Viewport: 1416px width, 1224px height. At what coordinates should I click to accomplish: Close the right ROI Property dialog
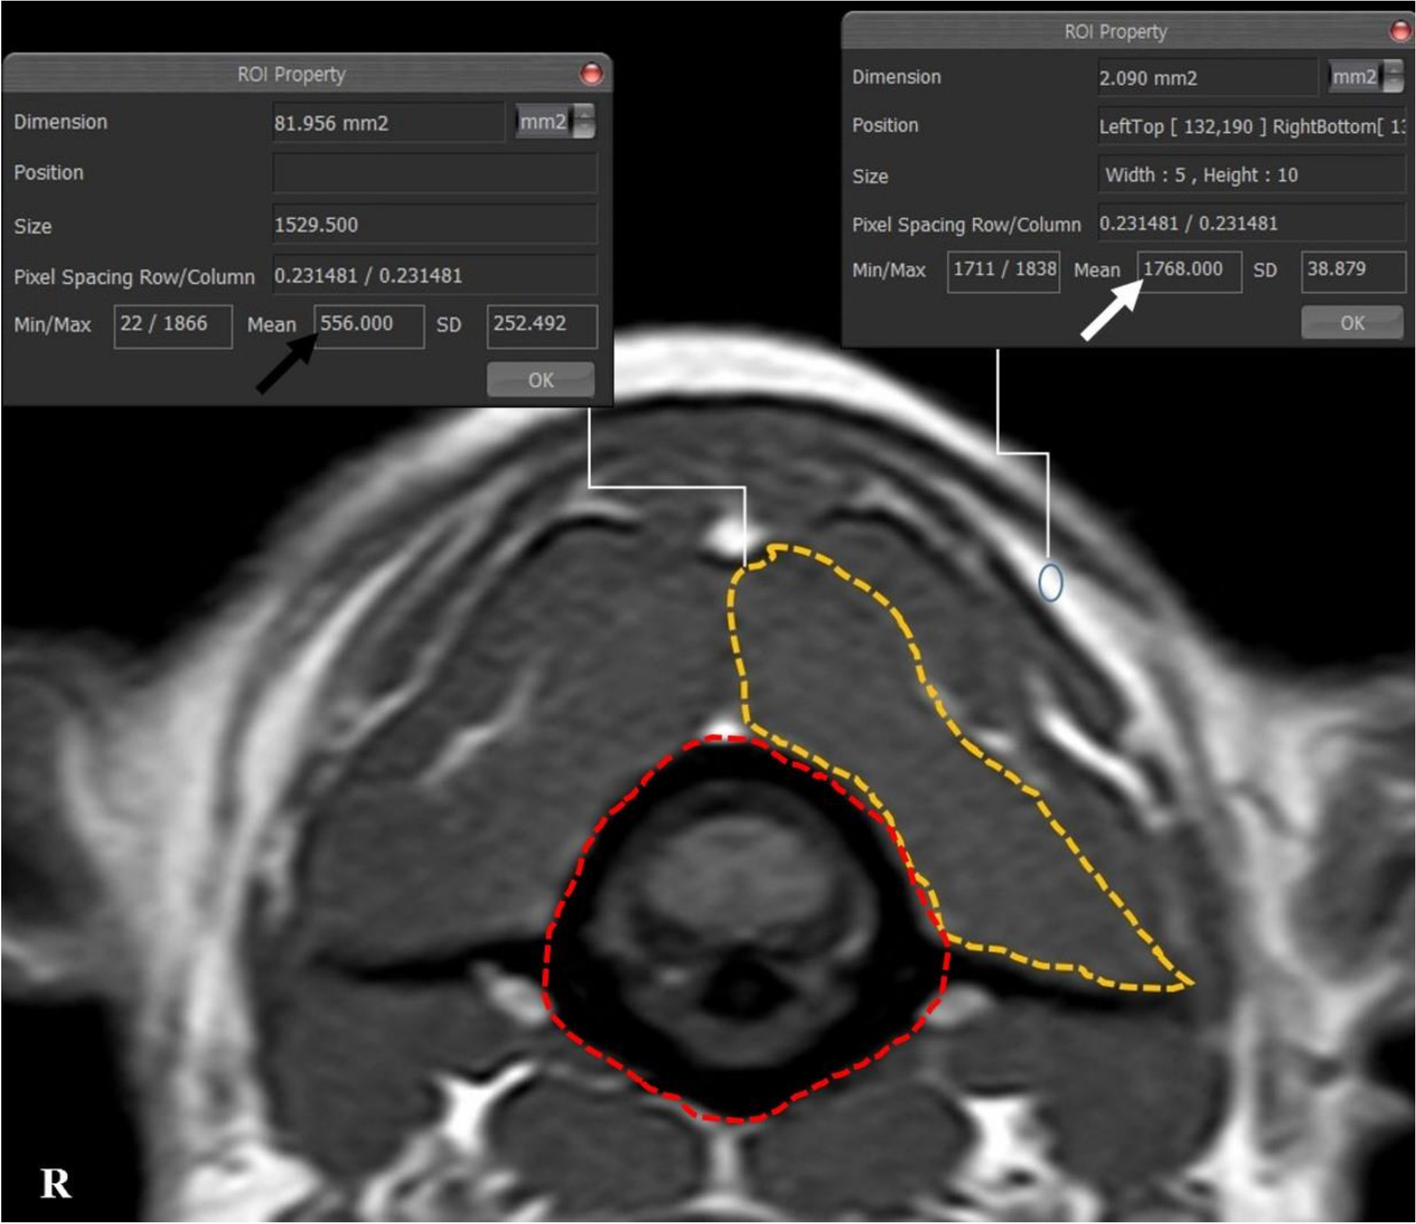click(1402, 31)
